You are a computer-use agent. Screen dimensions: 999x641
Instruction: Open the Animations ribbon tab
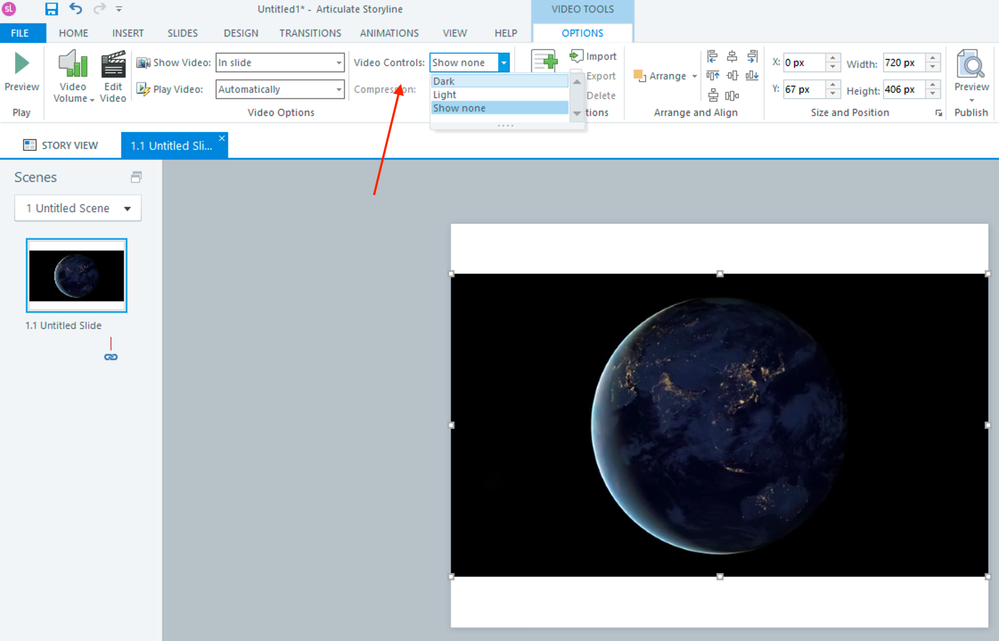pyautogui.click(x=389, y=33)
